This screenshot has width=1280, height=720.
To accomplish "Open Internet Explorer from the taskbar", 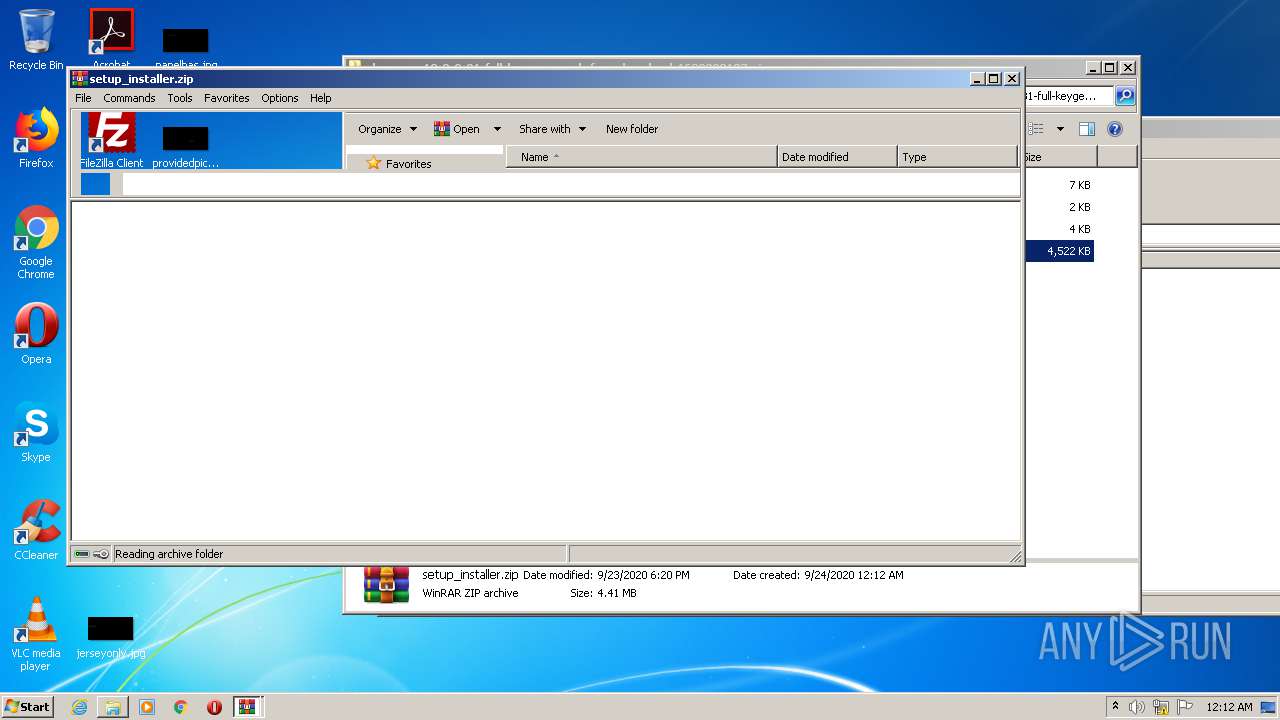I will [x=79, y=707].
